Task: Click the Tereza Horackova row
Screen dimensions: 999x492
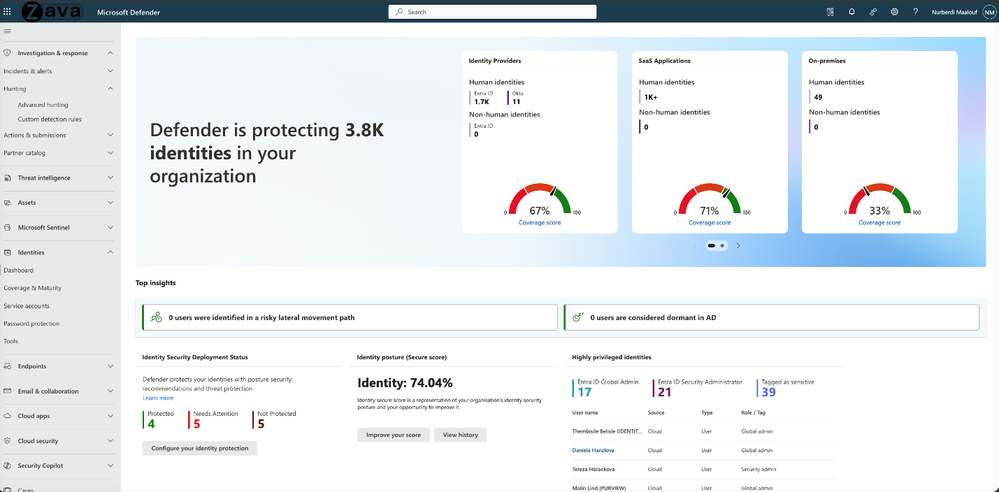Action: (x=703, y=468)
